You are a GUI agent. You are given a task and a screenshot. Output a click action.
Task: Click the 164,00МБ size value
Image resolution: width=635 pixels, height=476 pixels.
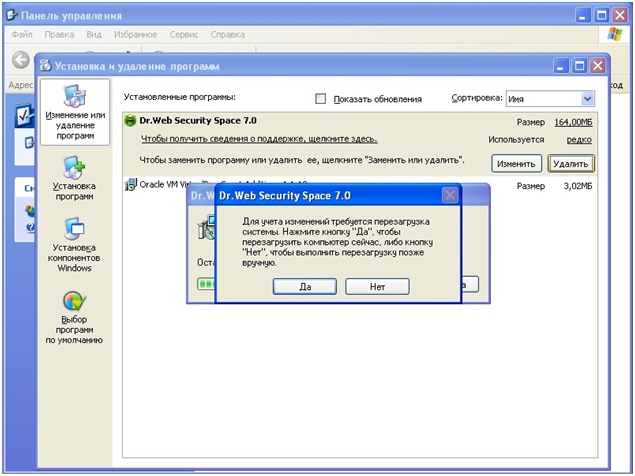tap(573, 122)
